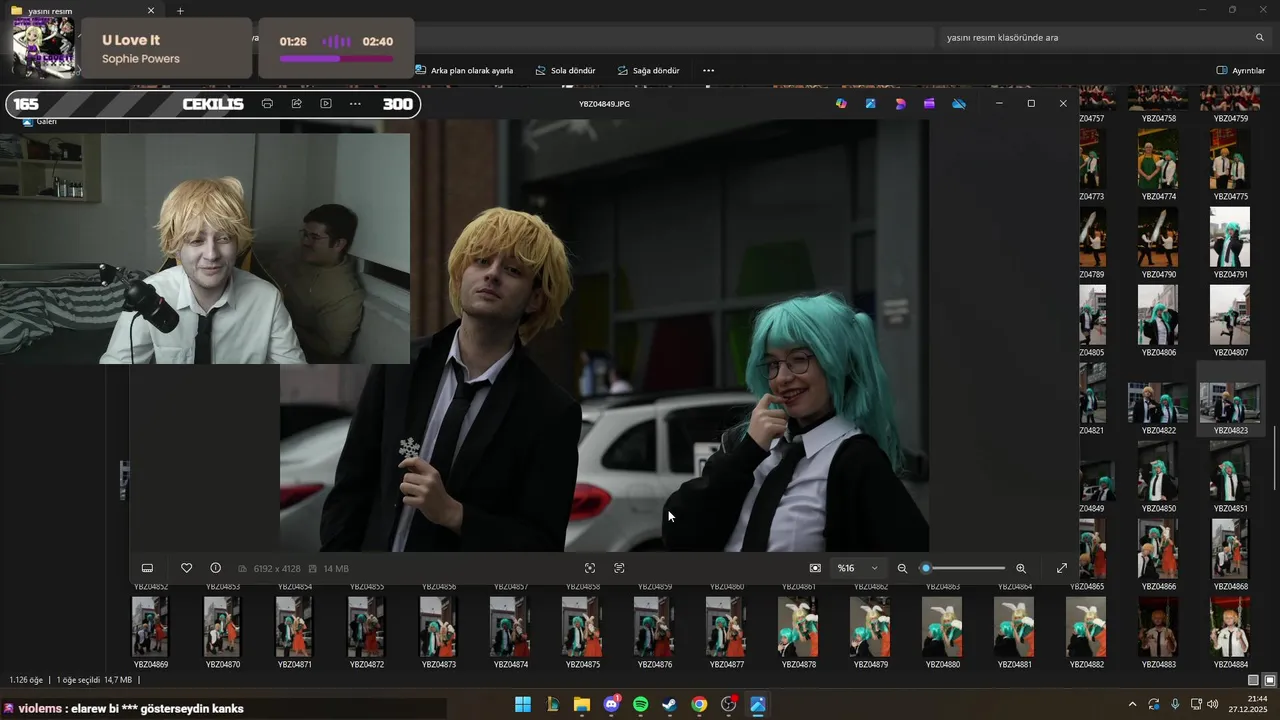Toggle the filmstrip view button
1280x720 pixels.
[147, 568]
